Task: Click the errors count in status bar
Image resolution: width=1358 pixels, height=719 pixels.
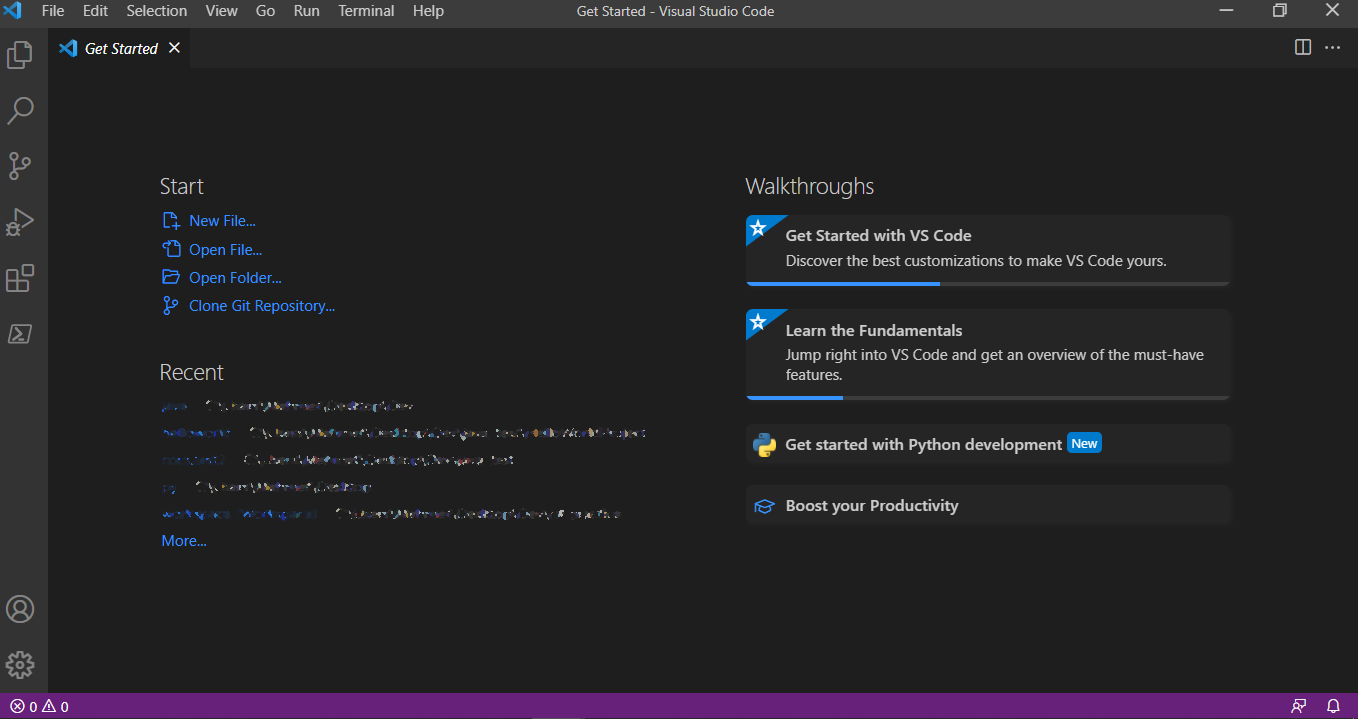Action: click(x=23, y=706)
